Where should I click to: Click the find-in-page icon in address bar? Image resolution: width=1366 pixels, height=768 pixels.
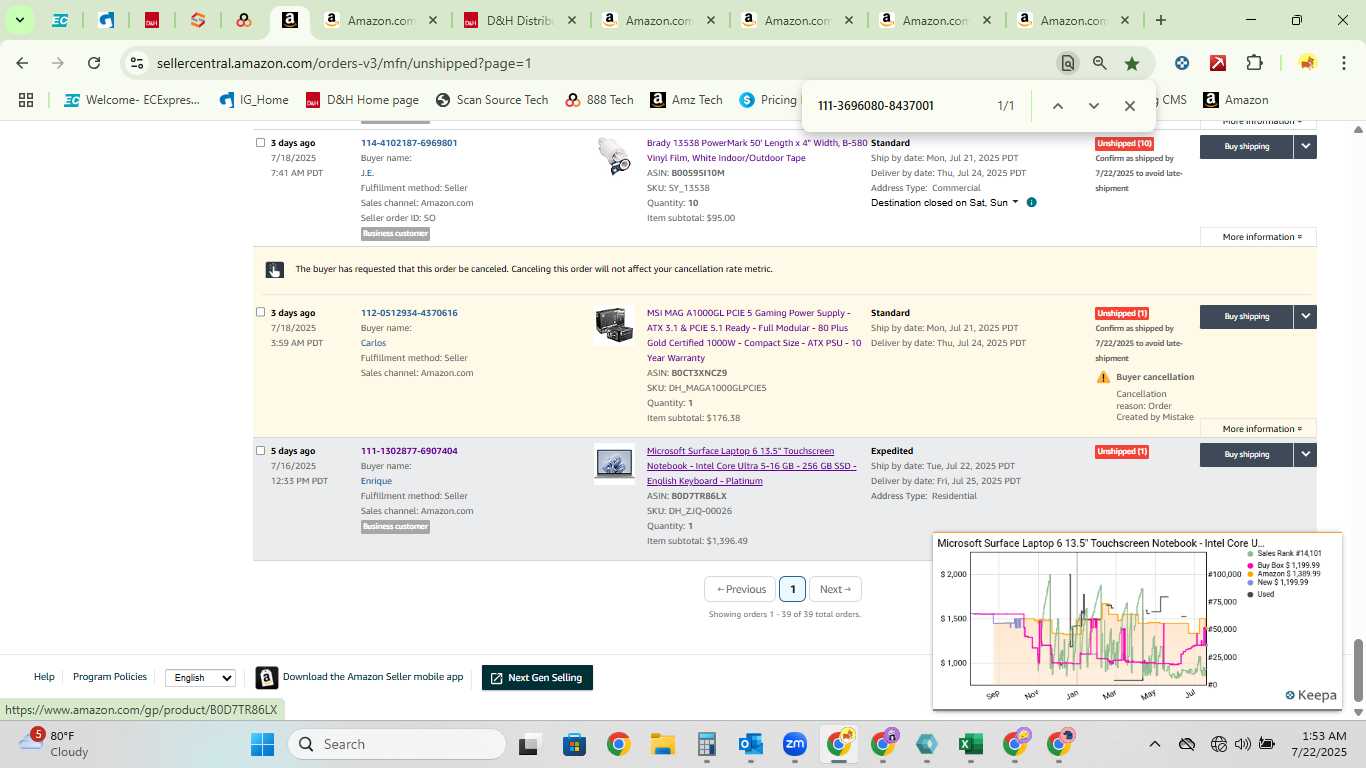pos(1068,63)
